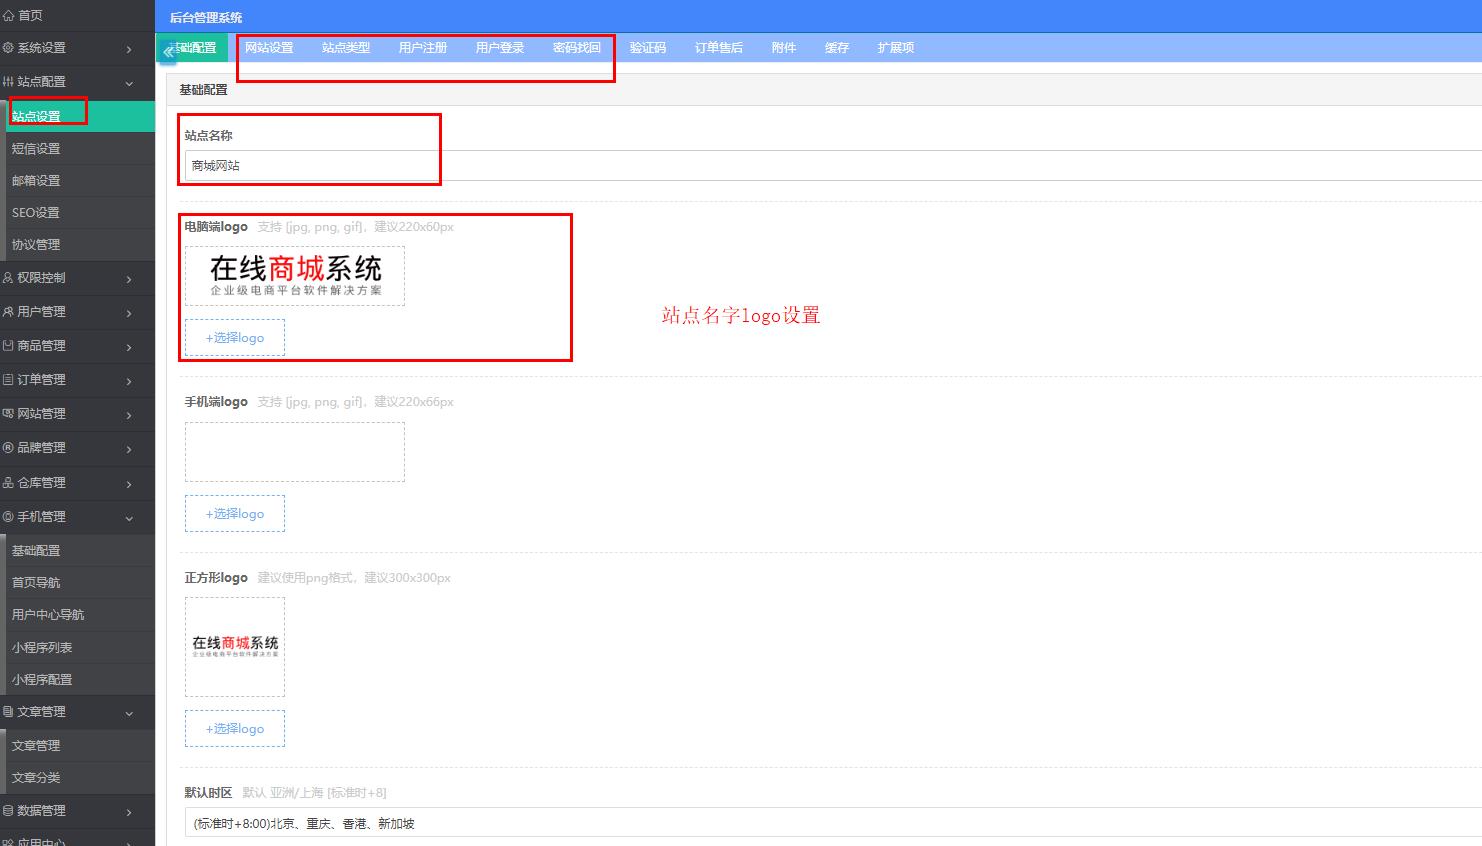Collapse the 文章管理 group chevron
This screenshot has width=1482, height=846.
tap(129, 713)
